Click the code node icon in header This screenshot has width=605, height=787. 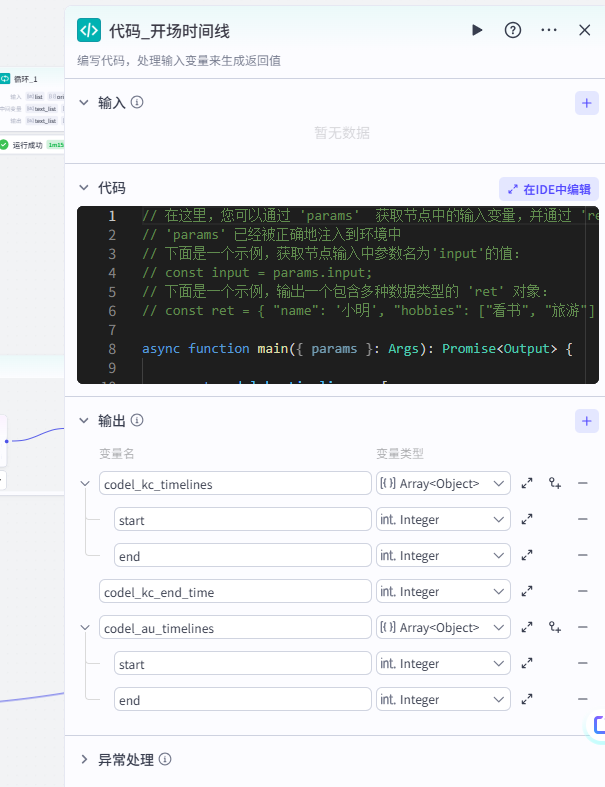(x=89, y=30)
